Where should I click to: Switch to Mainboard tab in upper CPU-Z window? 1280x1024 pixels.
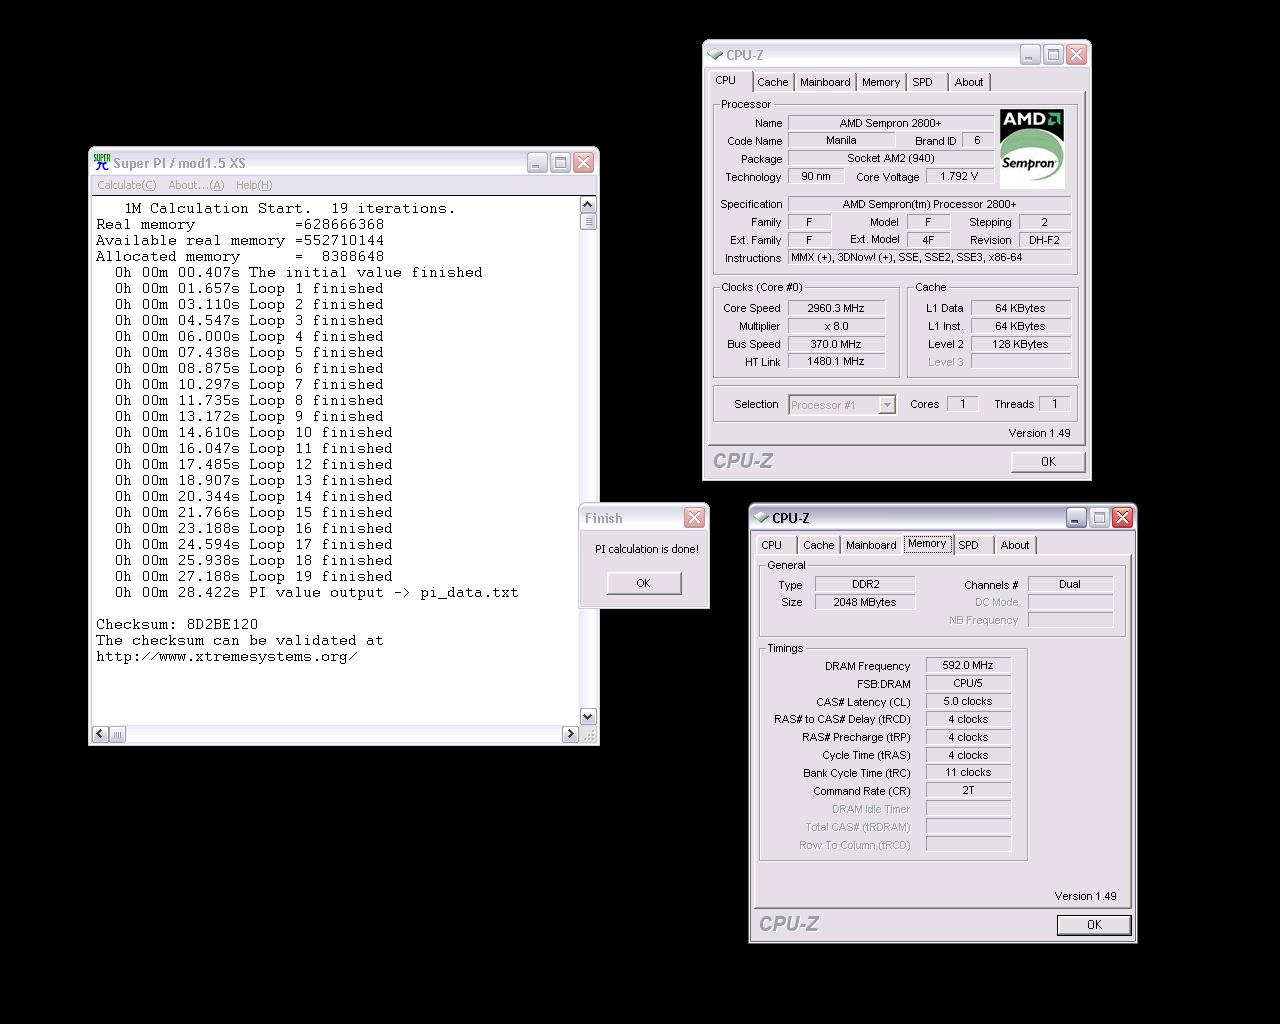point(825,82)
